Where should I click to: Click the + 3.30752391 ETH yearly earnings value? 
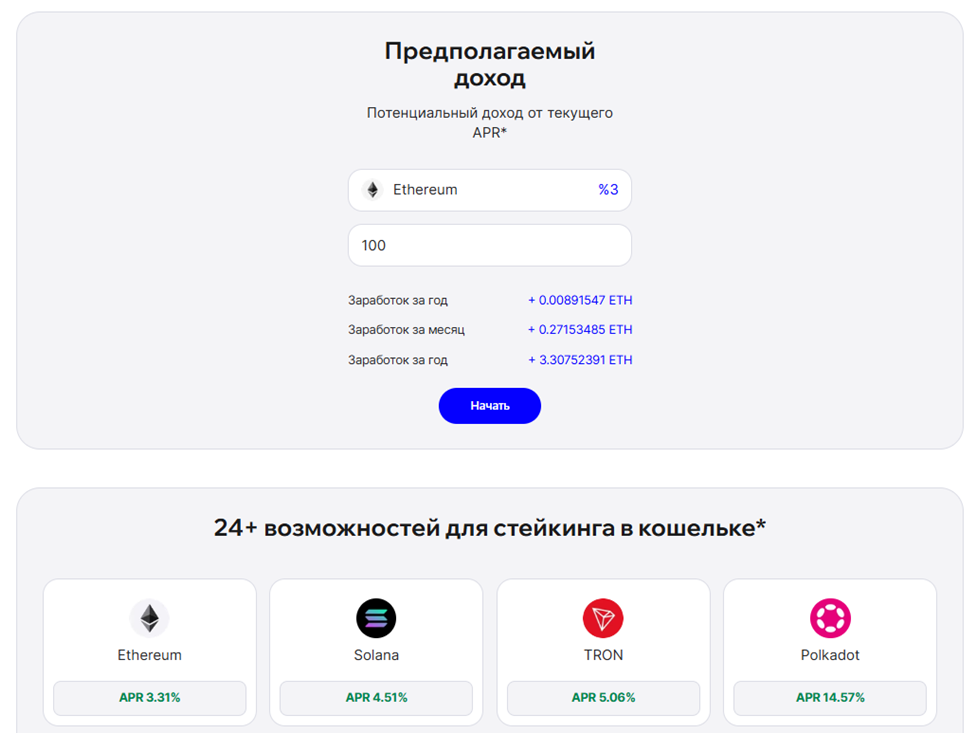[580, 360]
